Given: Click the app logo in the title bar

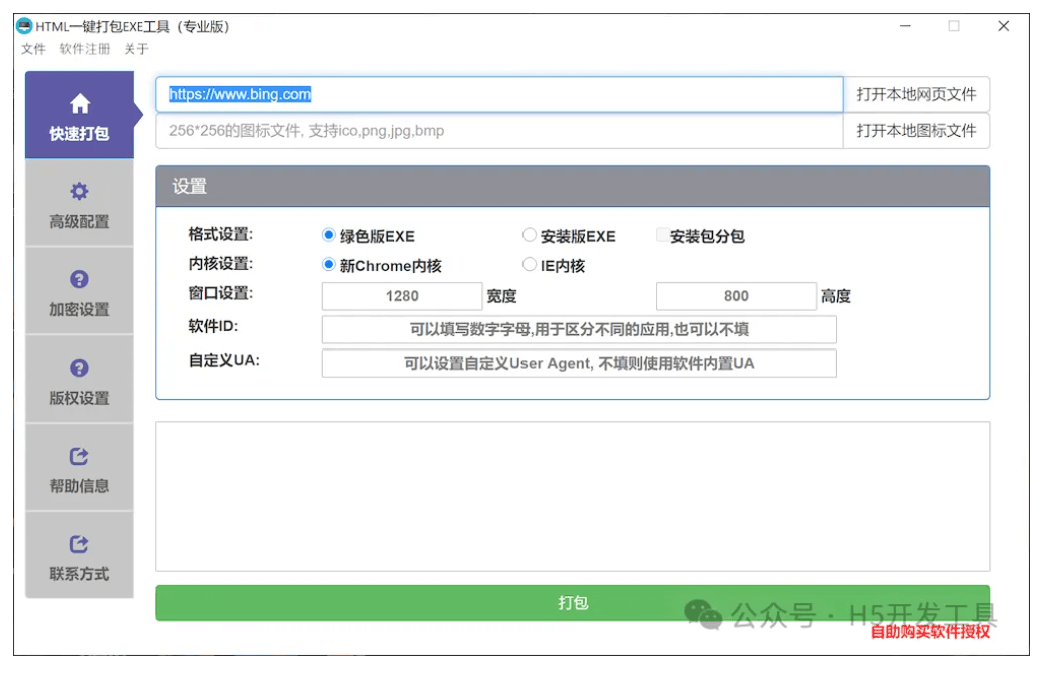Looking at the screenshot, I should pyautogui.click(x=25, y=26).
